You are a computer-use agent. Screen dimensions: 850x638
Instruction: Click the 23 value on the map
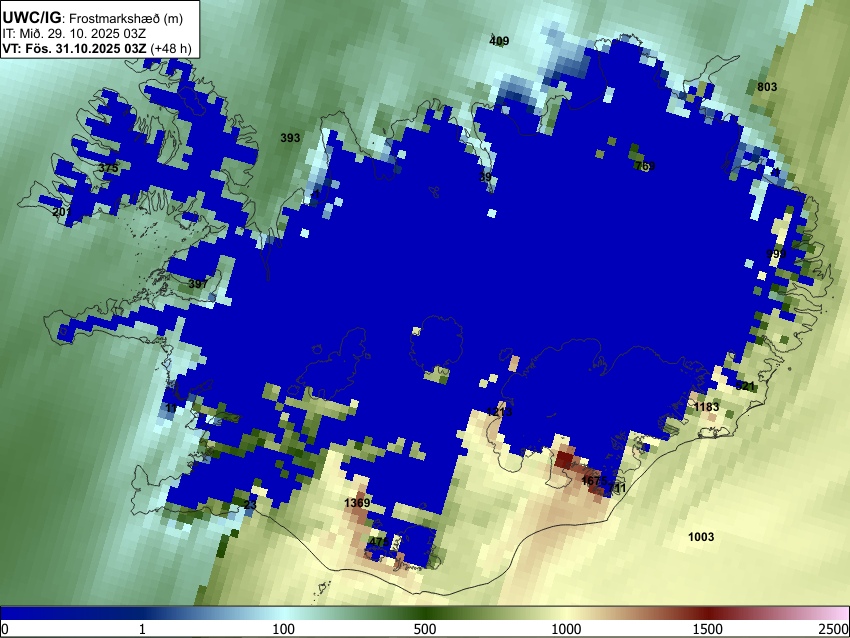tap(250, 505)
